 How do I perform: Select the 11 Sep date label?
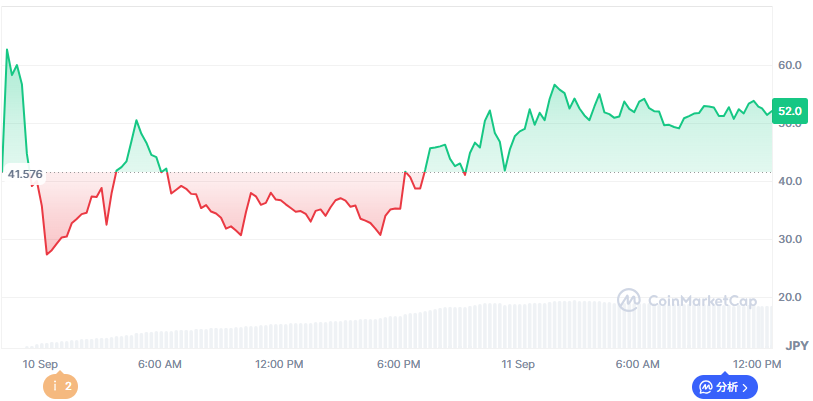click(518, 364)
